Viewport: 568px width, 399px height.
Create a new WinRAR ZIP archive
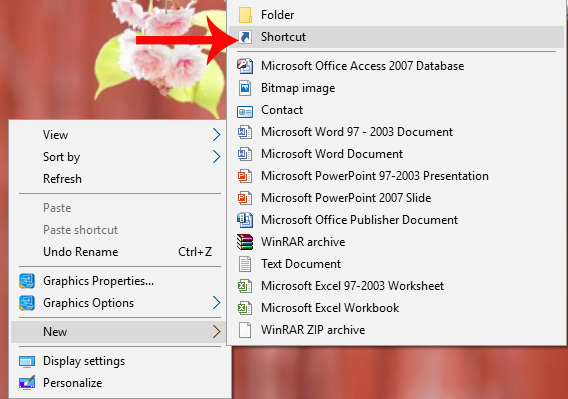pyautogui.click(x=396, y=330)
